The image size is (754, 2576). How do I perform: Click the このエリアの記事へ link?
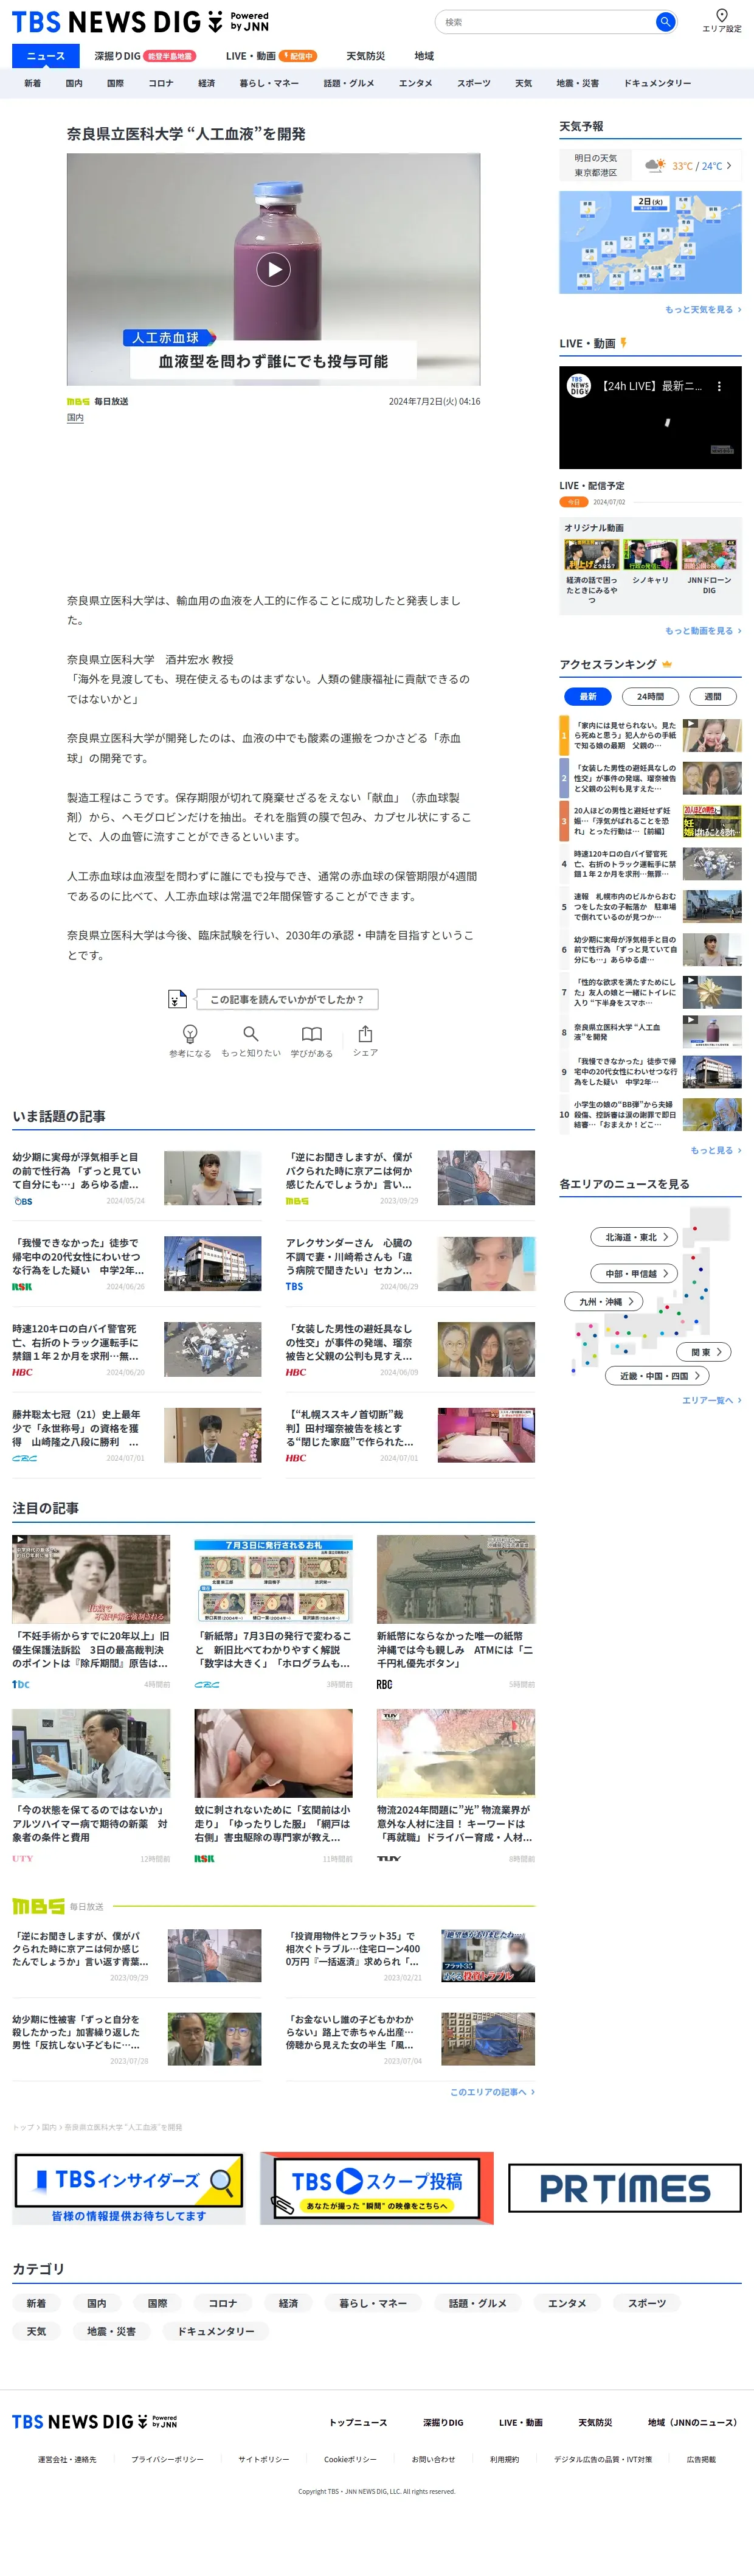[x=492, y=2092]
